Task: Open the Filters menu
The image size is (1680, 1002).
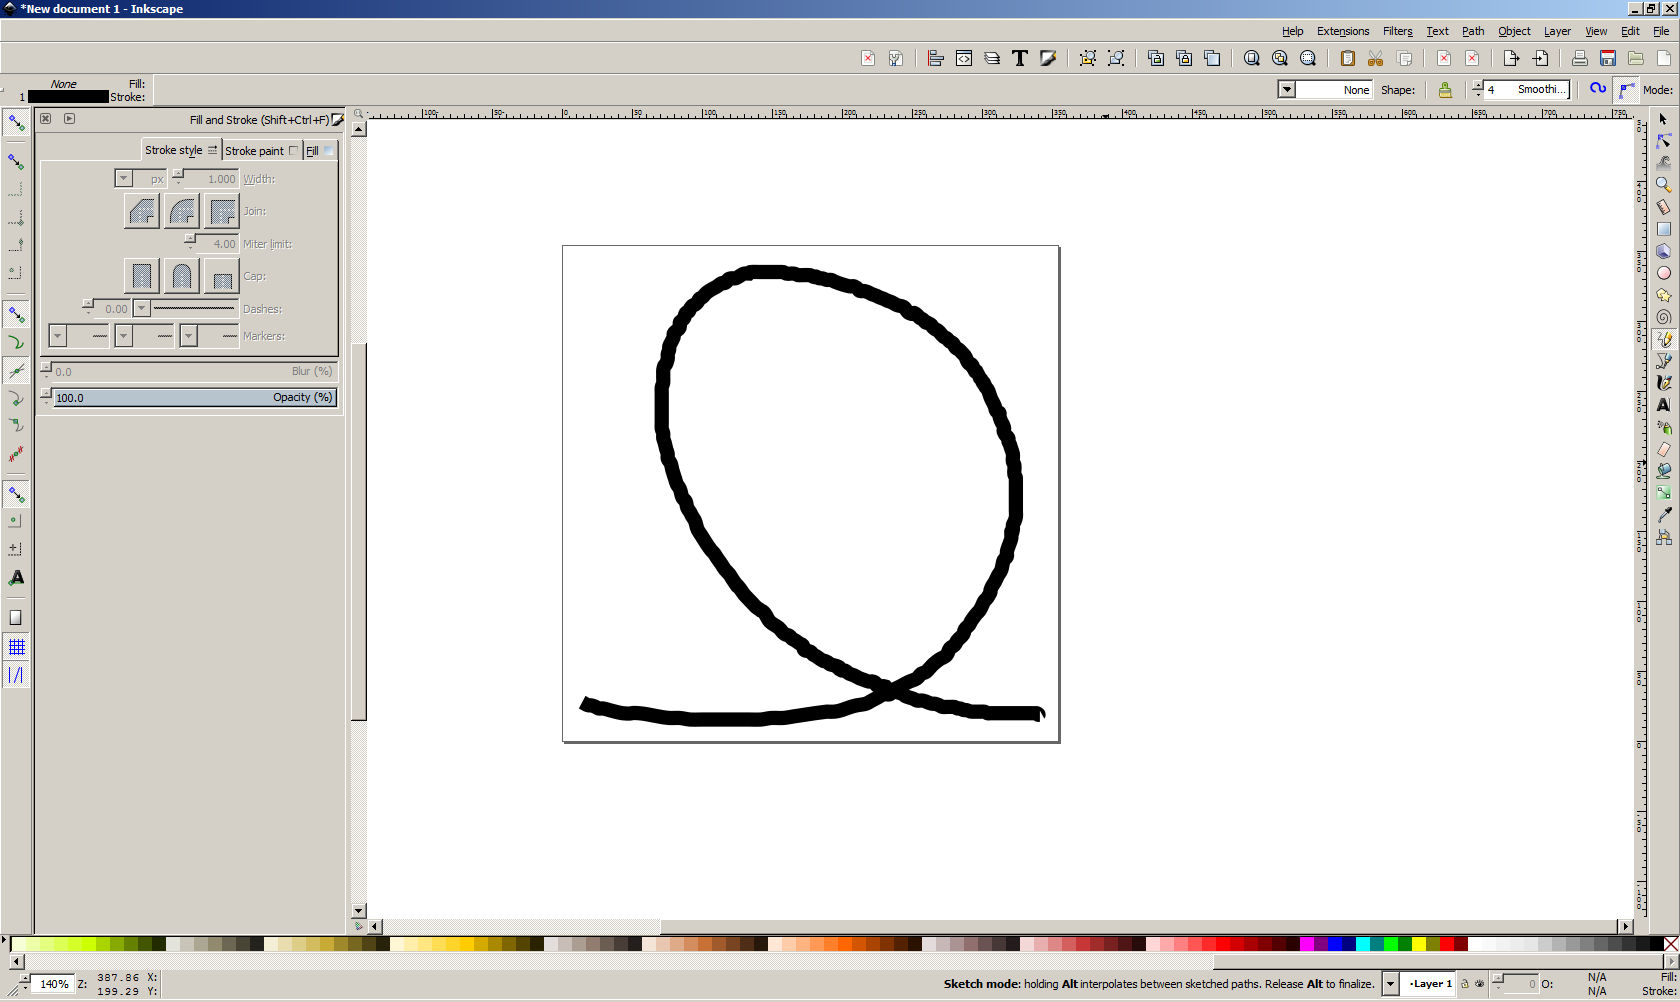Action: point(1397,31)
